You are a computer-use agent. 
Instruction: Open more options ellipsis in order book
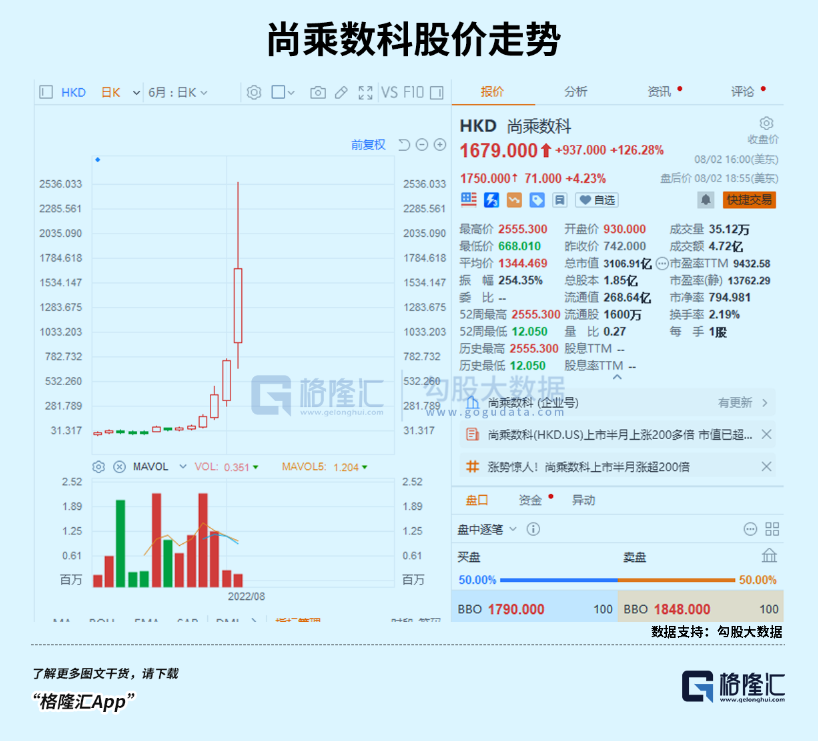pyautogui.click(x=750, y=529)
